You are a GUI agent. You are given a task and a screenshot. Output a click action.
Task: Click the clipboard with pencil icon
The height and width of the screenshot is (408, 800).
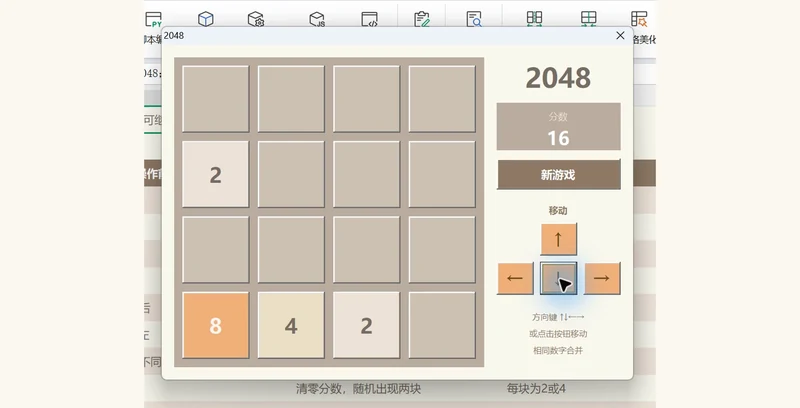[x=422, y=19]
